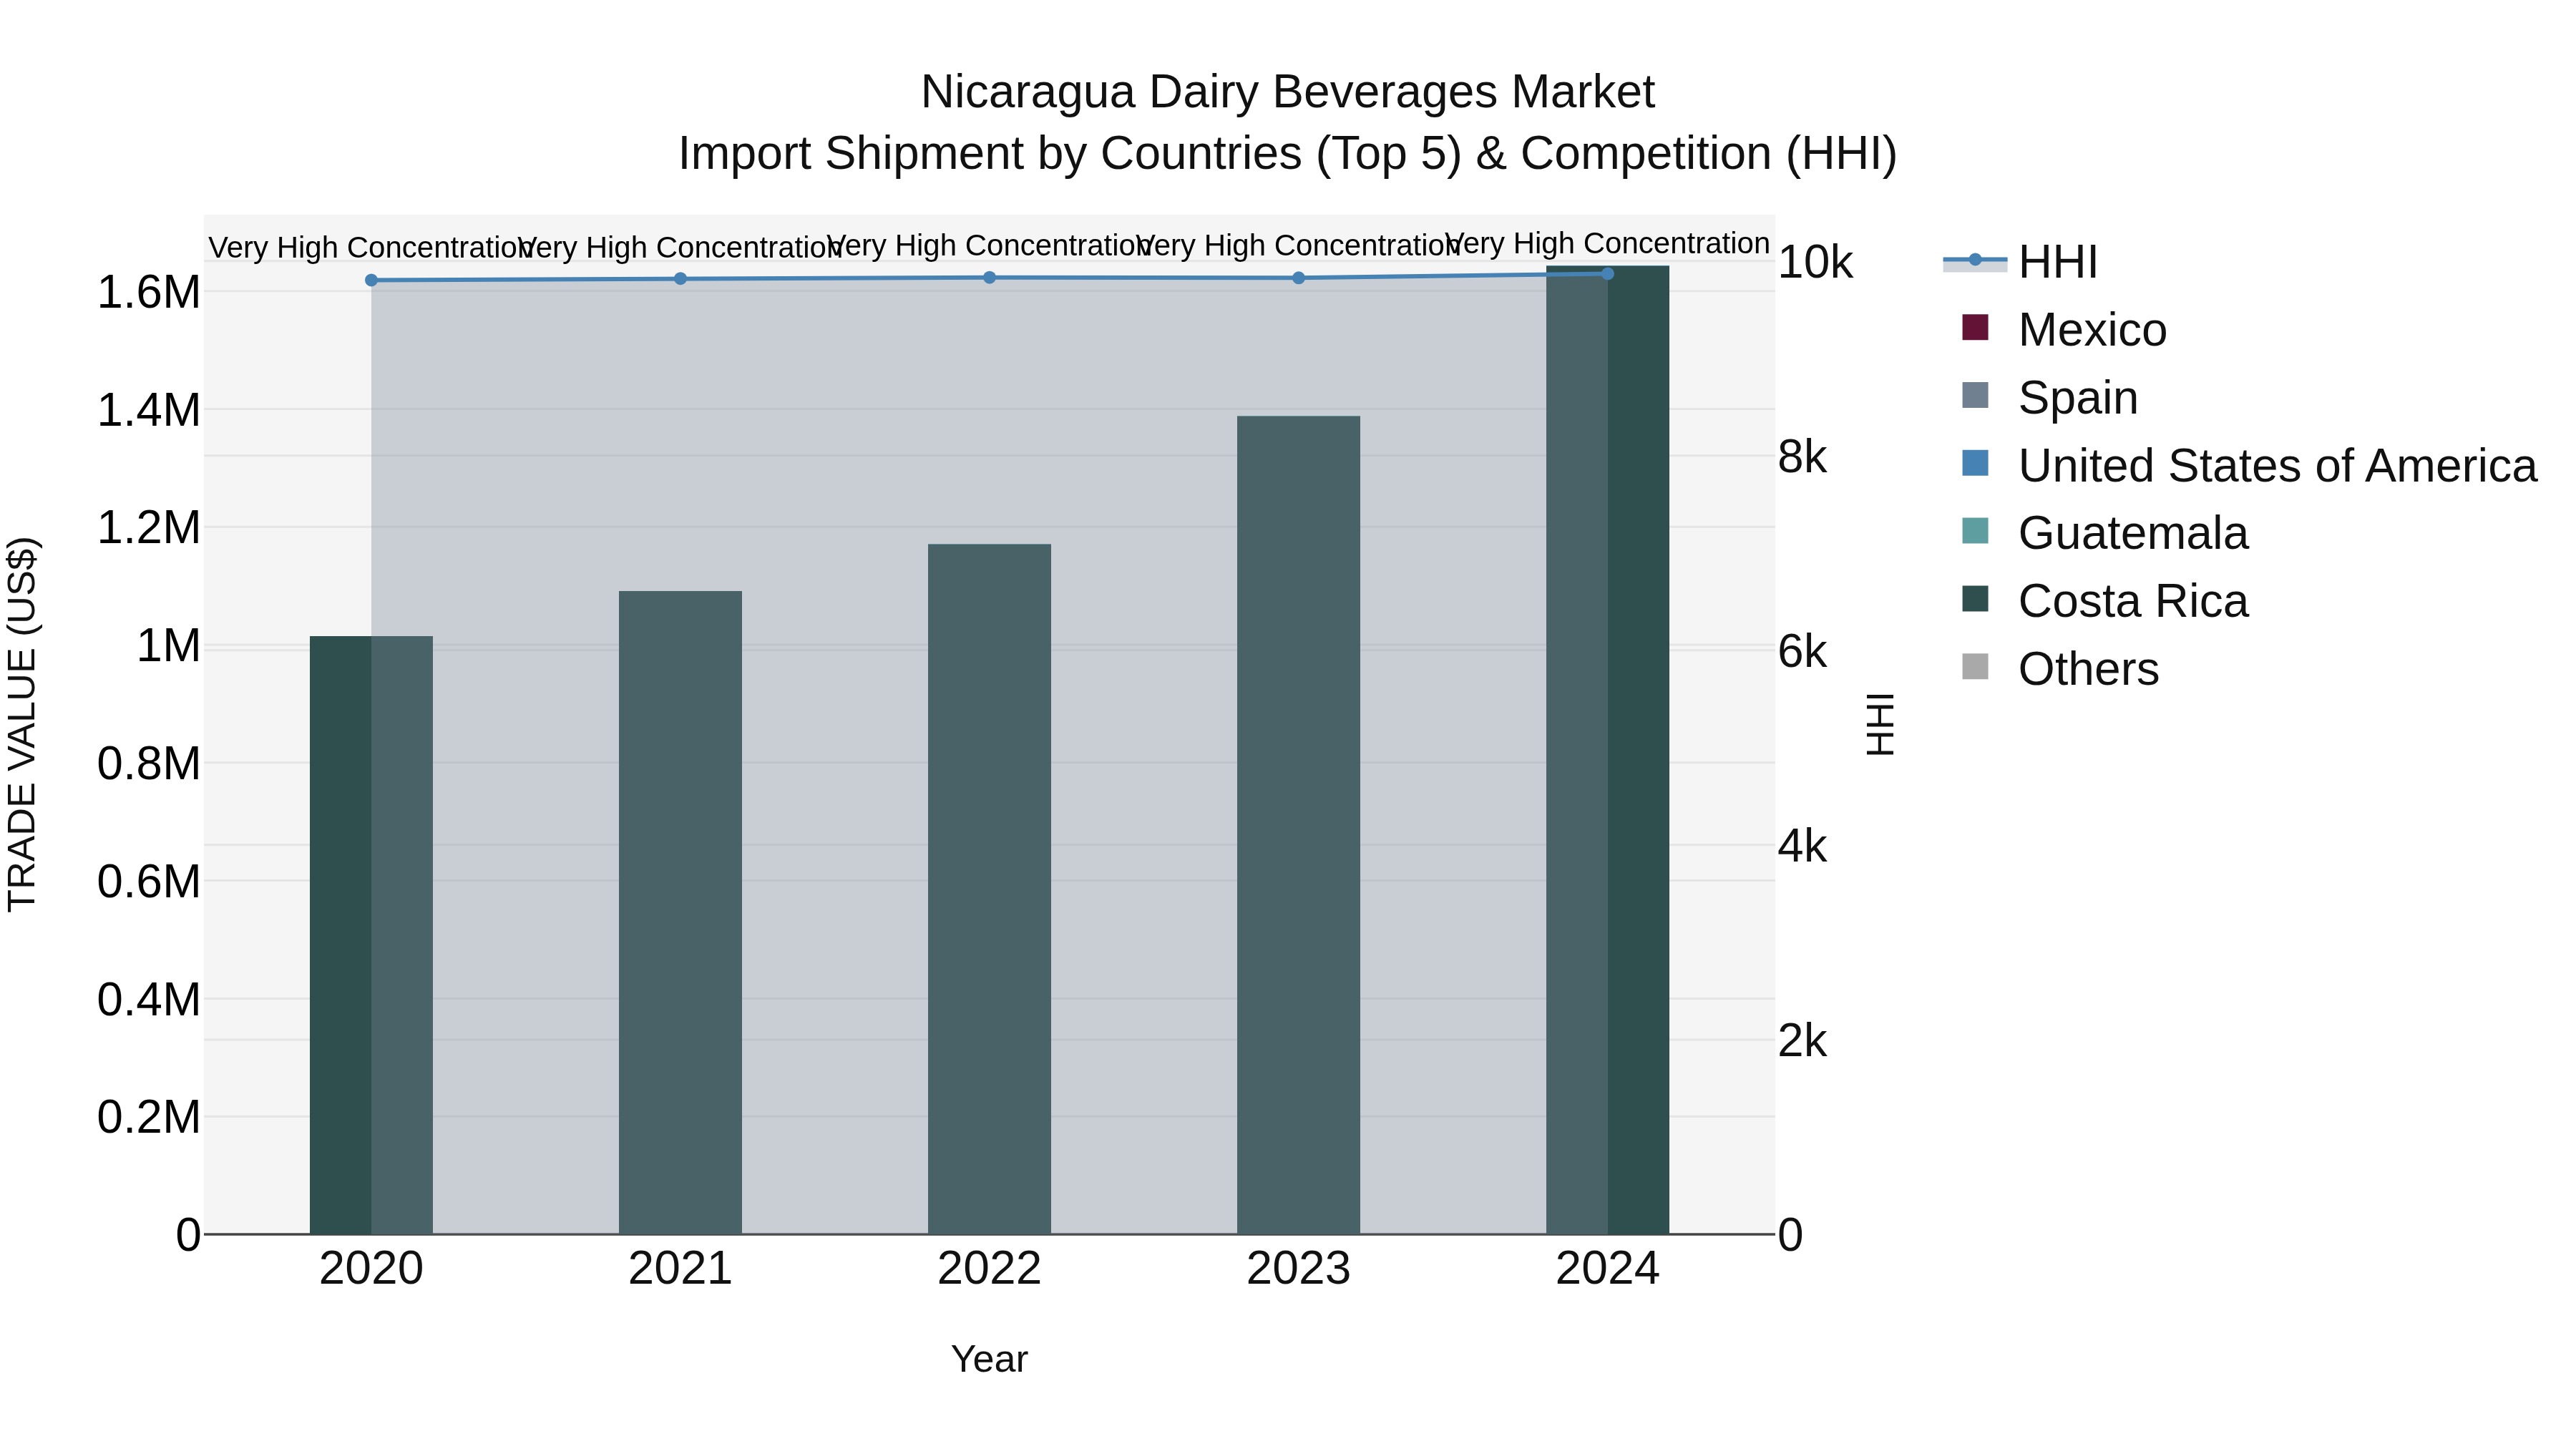Click the Year x-axis title
Screen dimensions: 2576x1449
tap(989, 1359)
